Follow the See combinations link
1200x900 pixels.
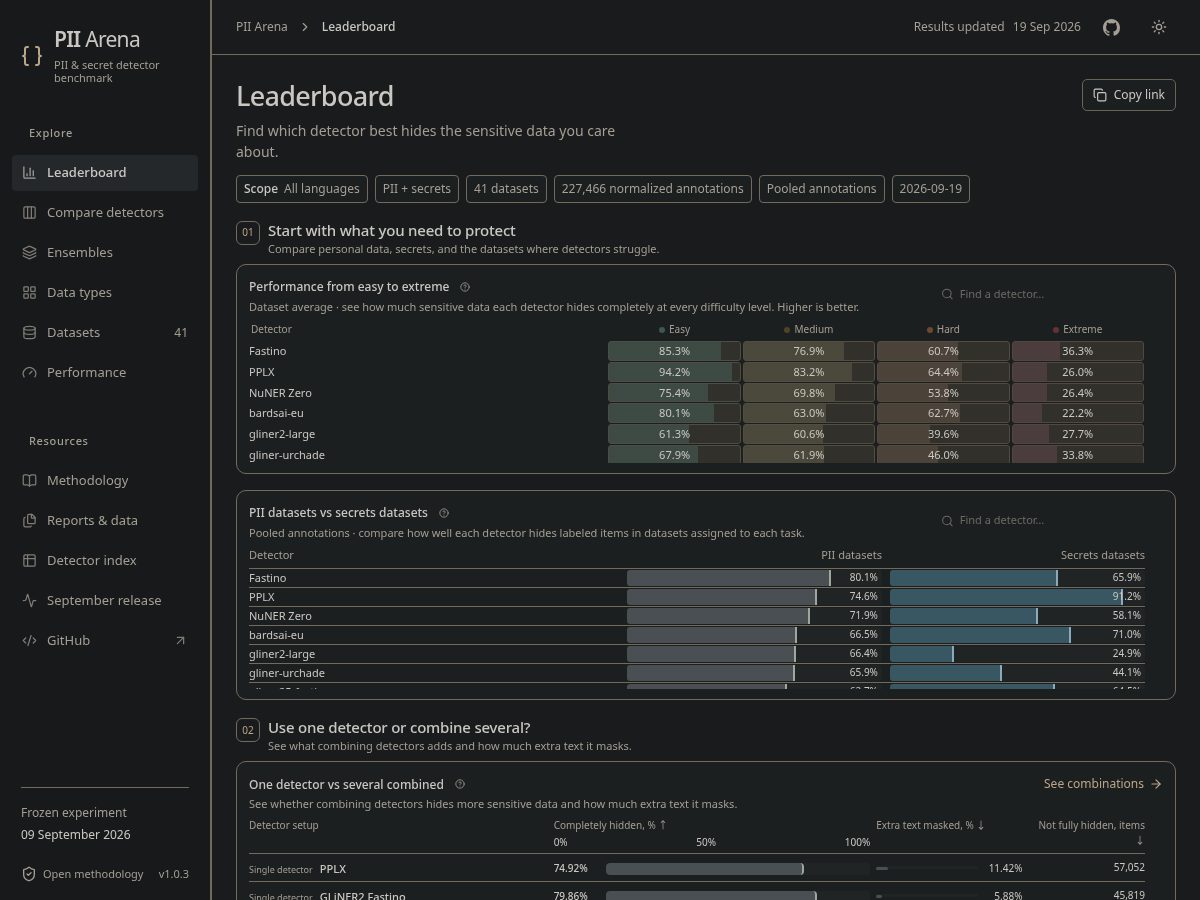coord(1102,784)
